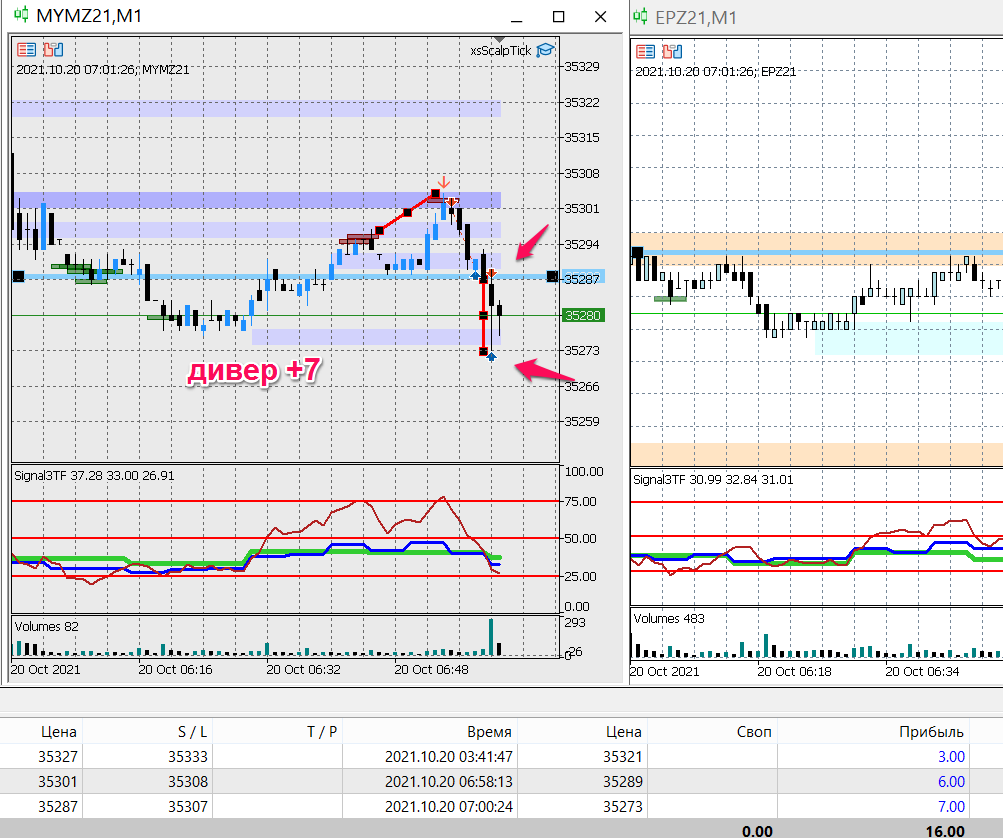
Task: Click the Signal3TF label in EPZ21 chart
Action: click(x=713, y=479)
